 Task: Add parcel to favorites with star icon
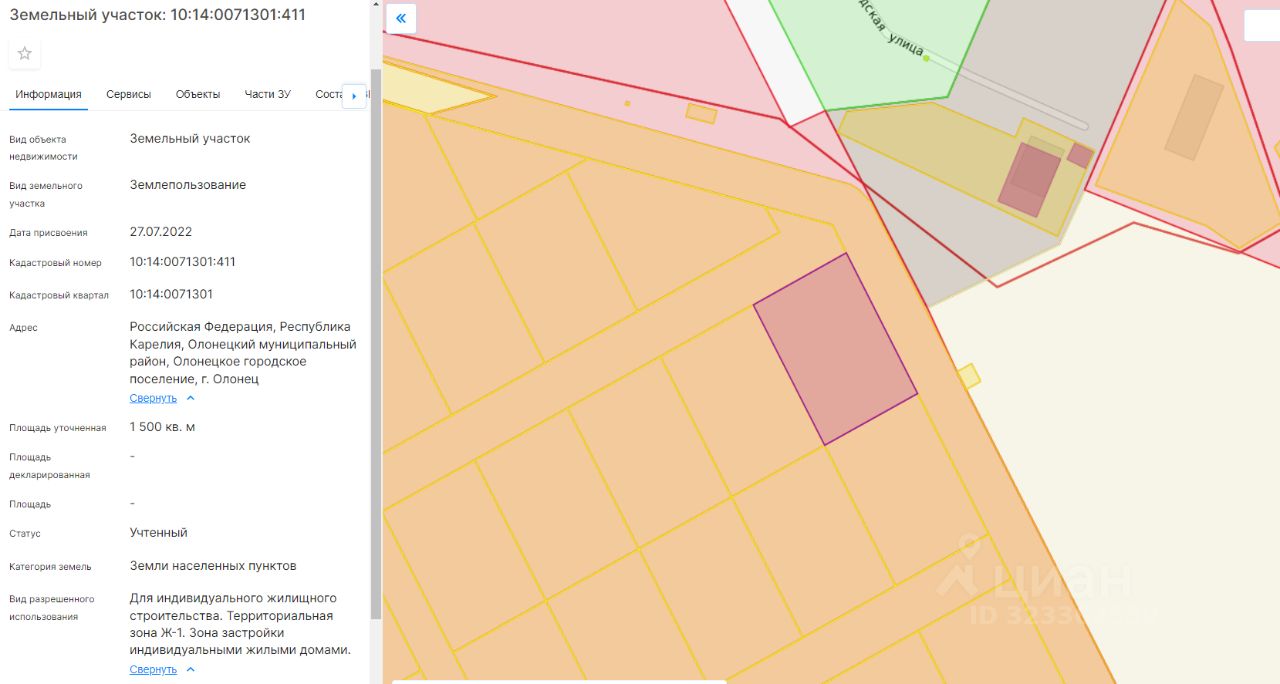25,54
